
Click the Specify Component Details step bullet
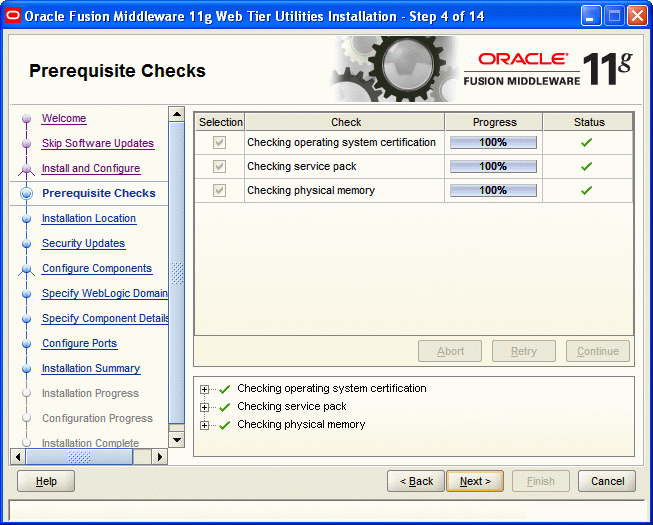pos(27,318)
